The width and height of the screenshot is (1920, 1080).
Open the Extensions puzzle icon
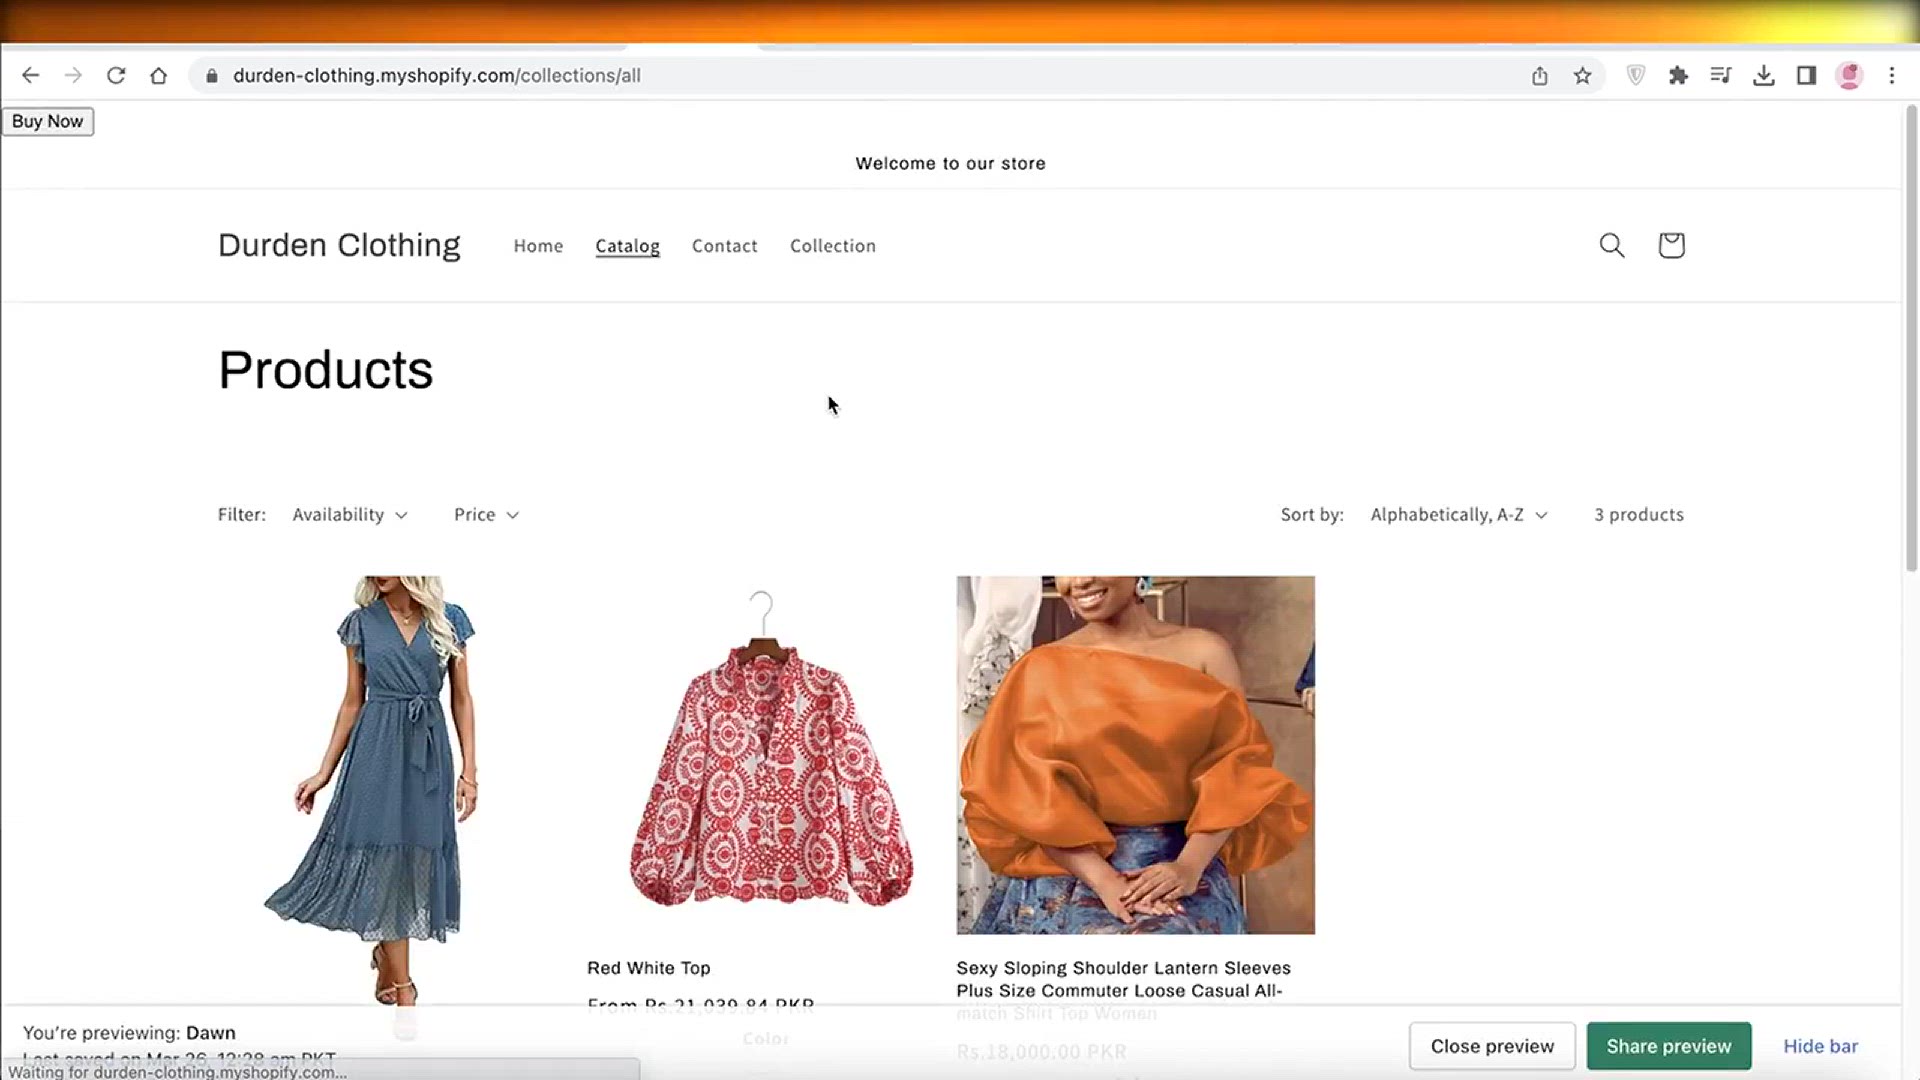(x=1678, y=75)
